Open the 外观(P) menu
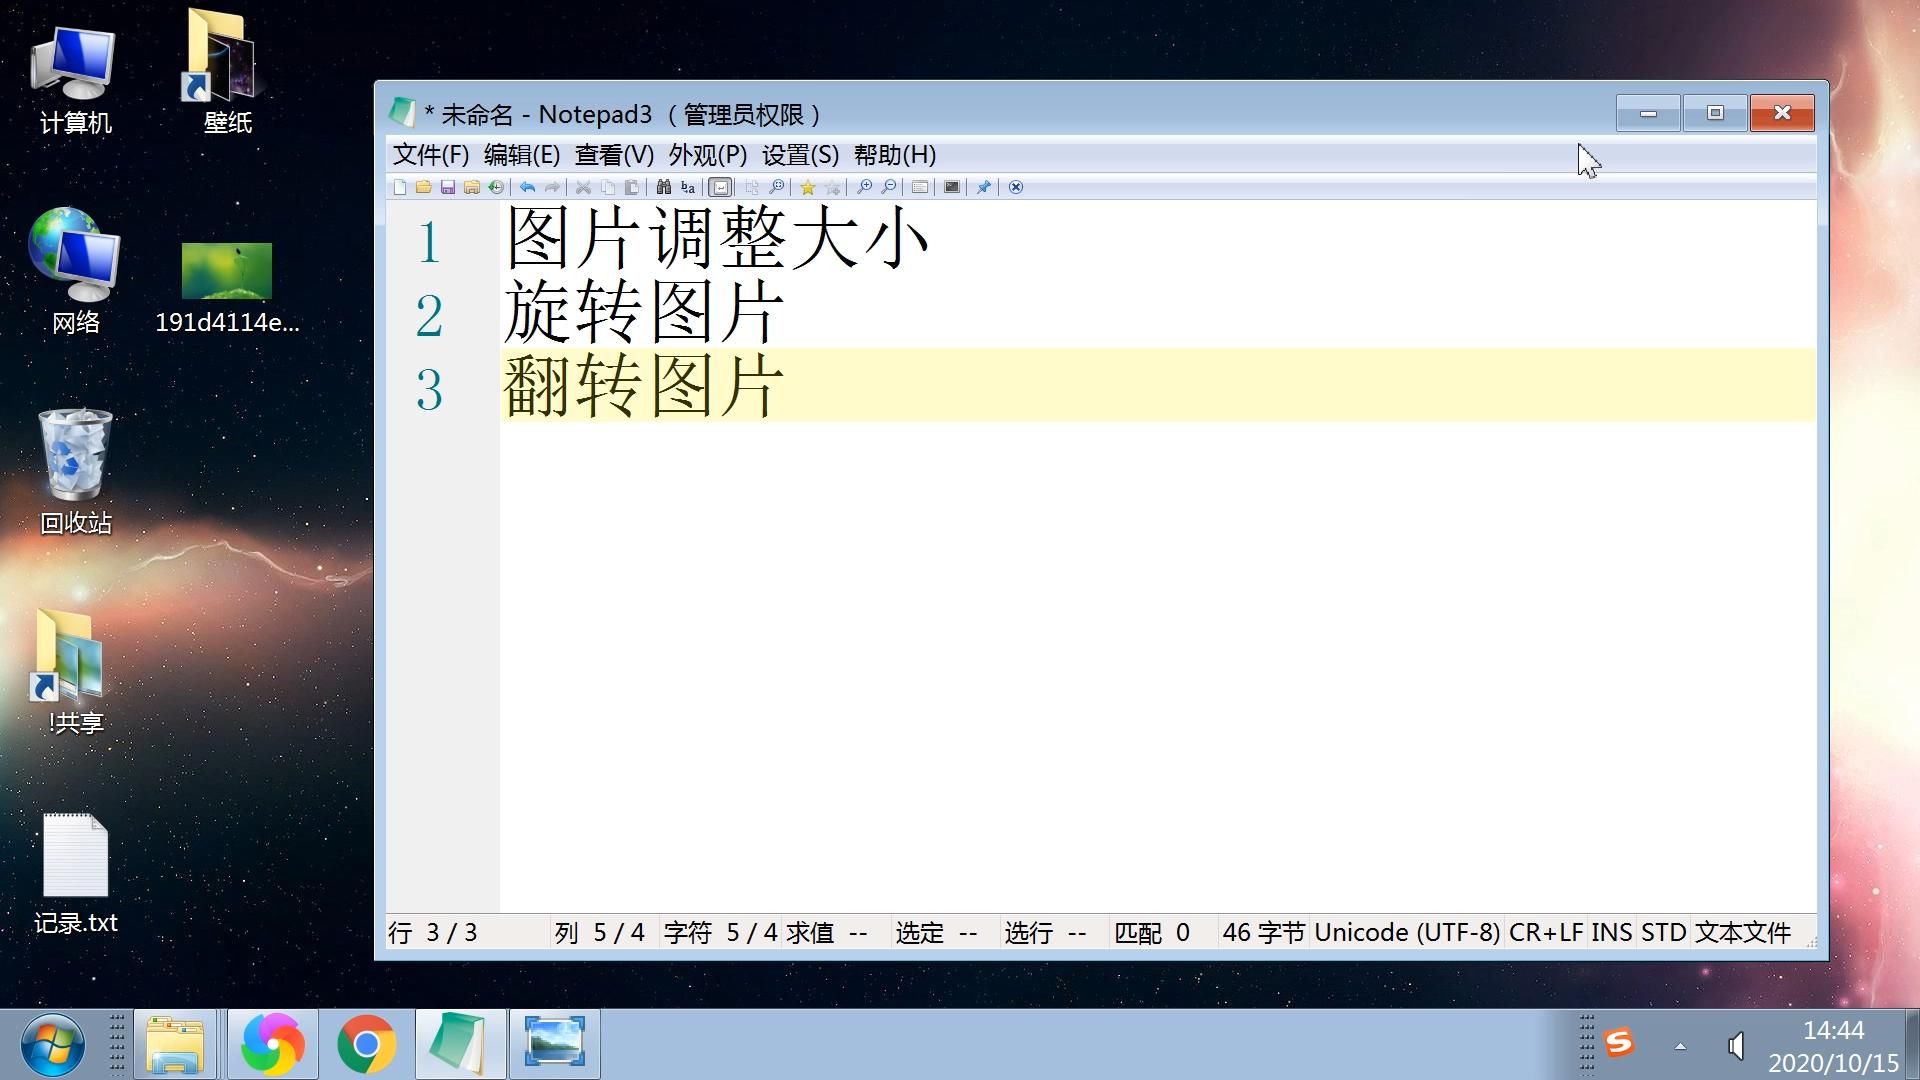Viewport: 1920px width, 1080px height. click(707, 155)
